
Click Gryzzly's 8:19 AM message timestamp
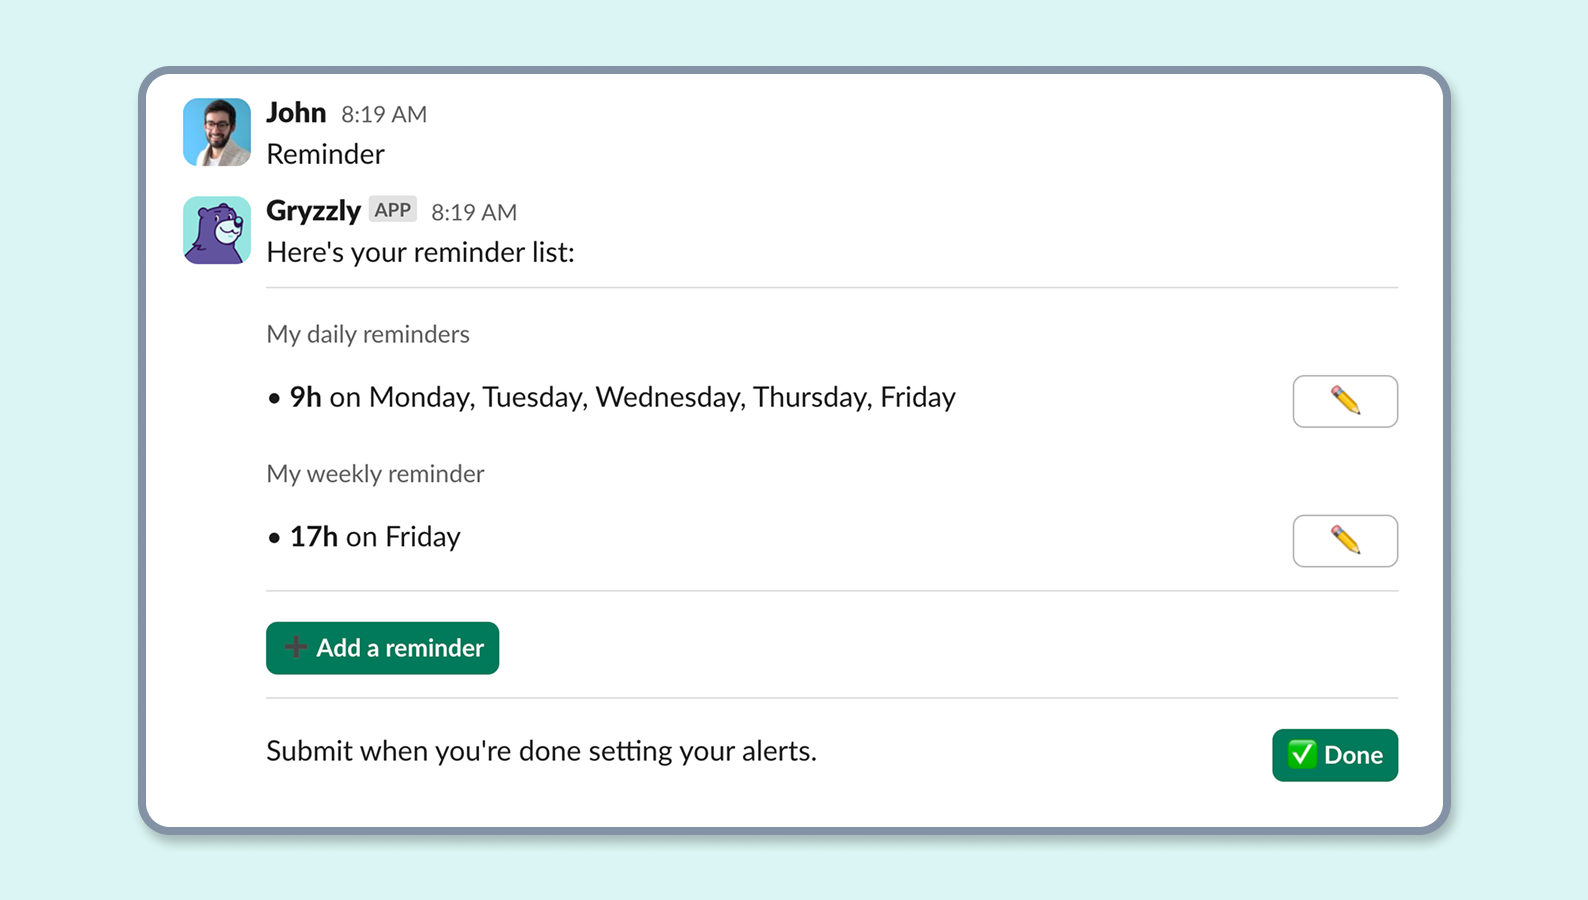[x=474, y=212]
